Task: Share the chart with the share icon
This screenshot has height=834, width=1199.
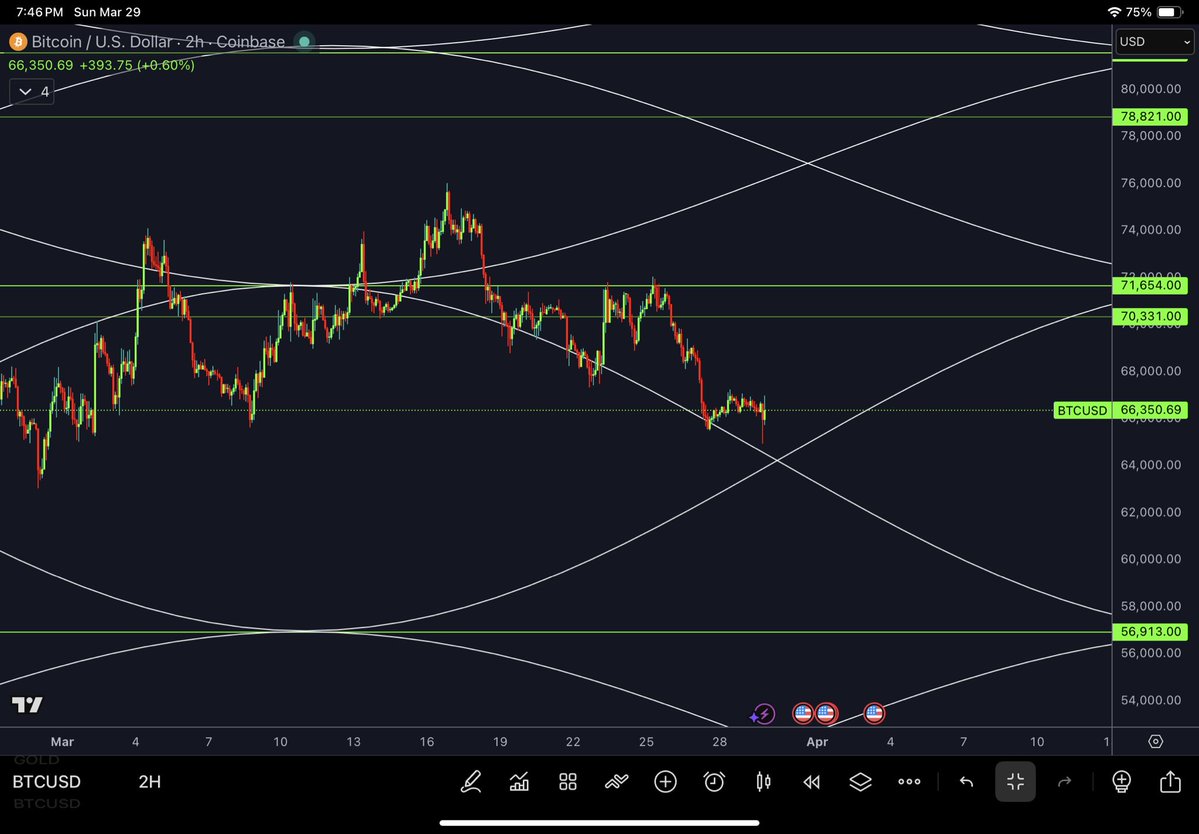Action: [1170, 781]
